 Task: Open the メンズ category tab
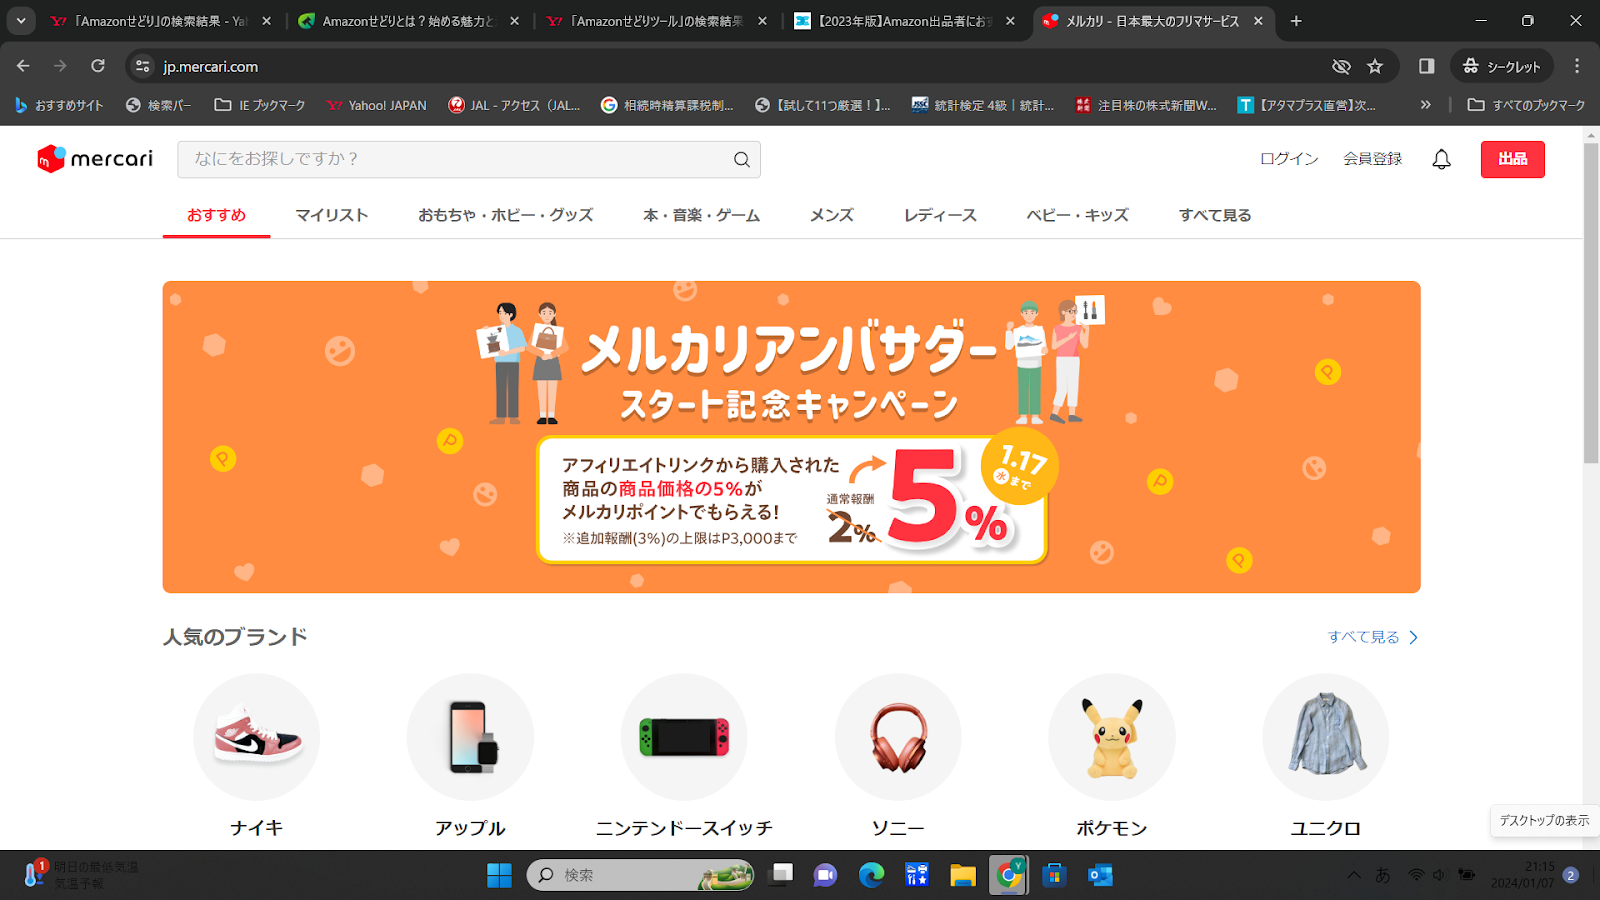tap(832, 215)
